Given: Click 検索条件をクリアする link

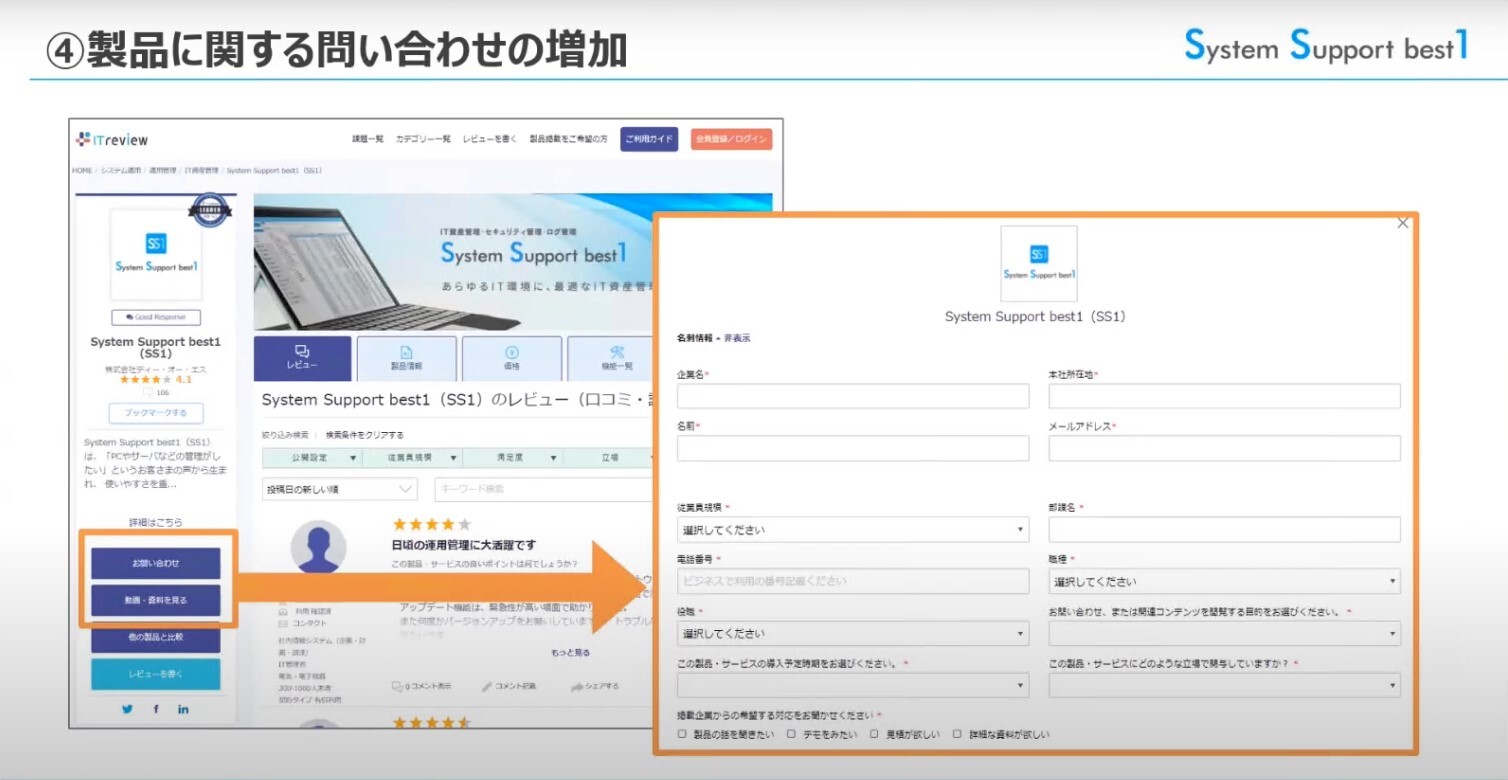Looking at the screenshot, I should (365, 435).
